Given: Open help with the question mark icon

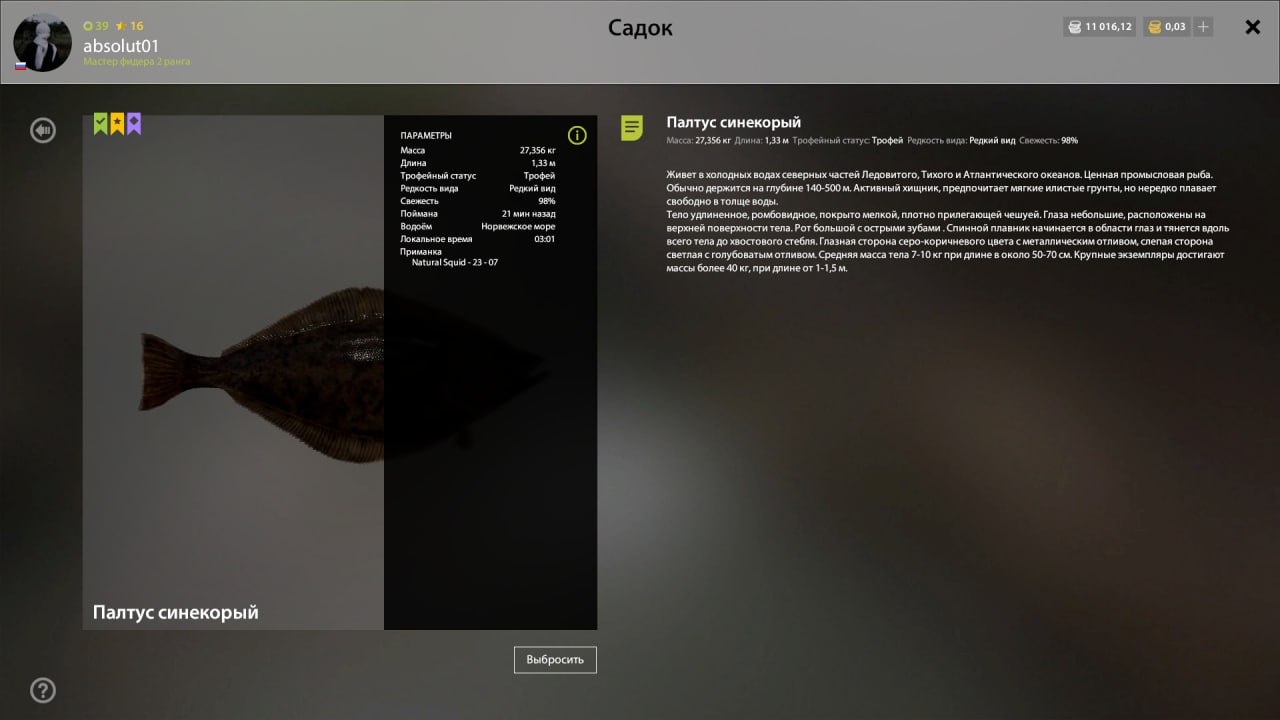Looking at the screenshot, I should click(x=43, y=690).
